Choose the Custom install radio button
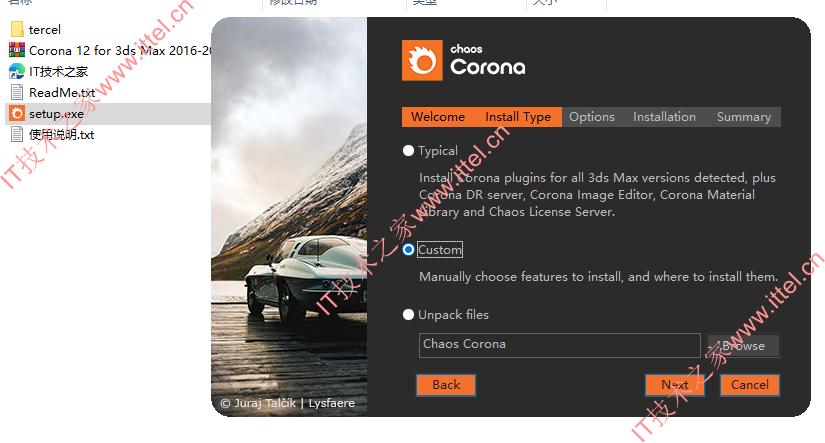Image resolution: width=825 pixels, height=443 pixels. [x=408, y=249]
